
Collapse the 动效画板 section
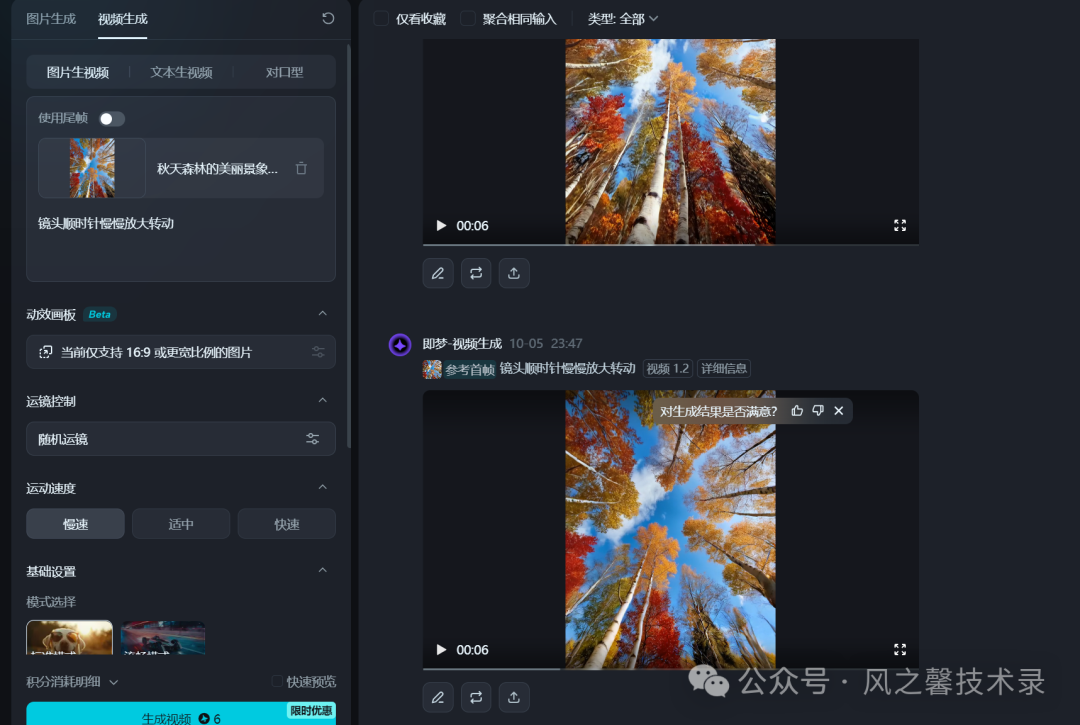pyautogui.click(x=322, y=313)
